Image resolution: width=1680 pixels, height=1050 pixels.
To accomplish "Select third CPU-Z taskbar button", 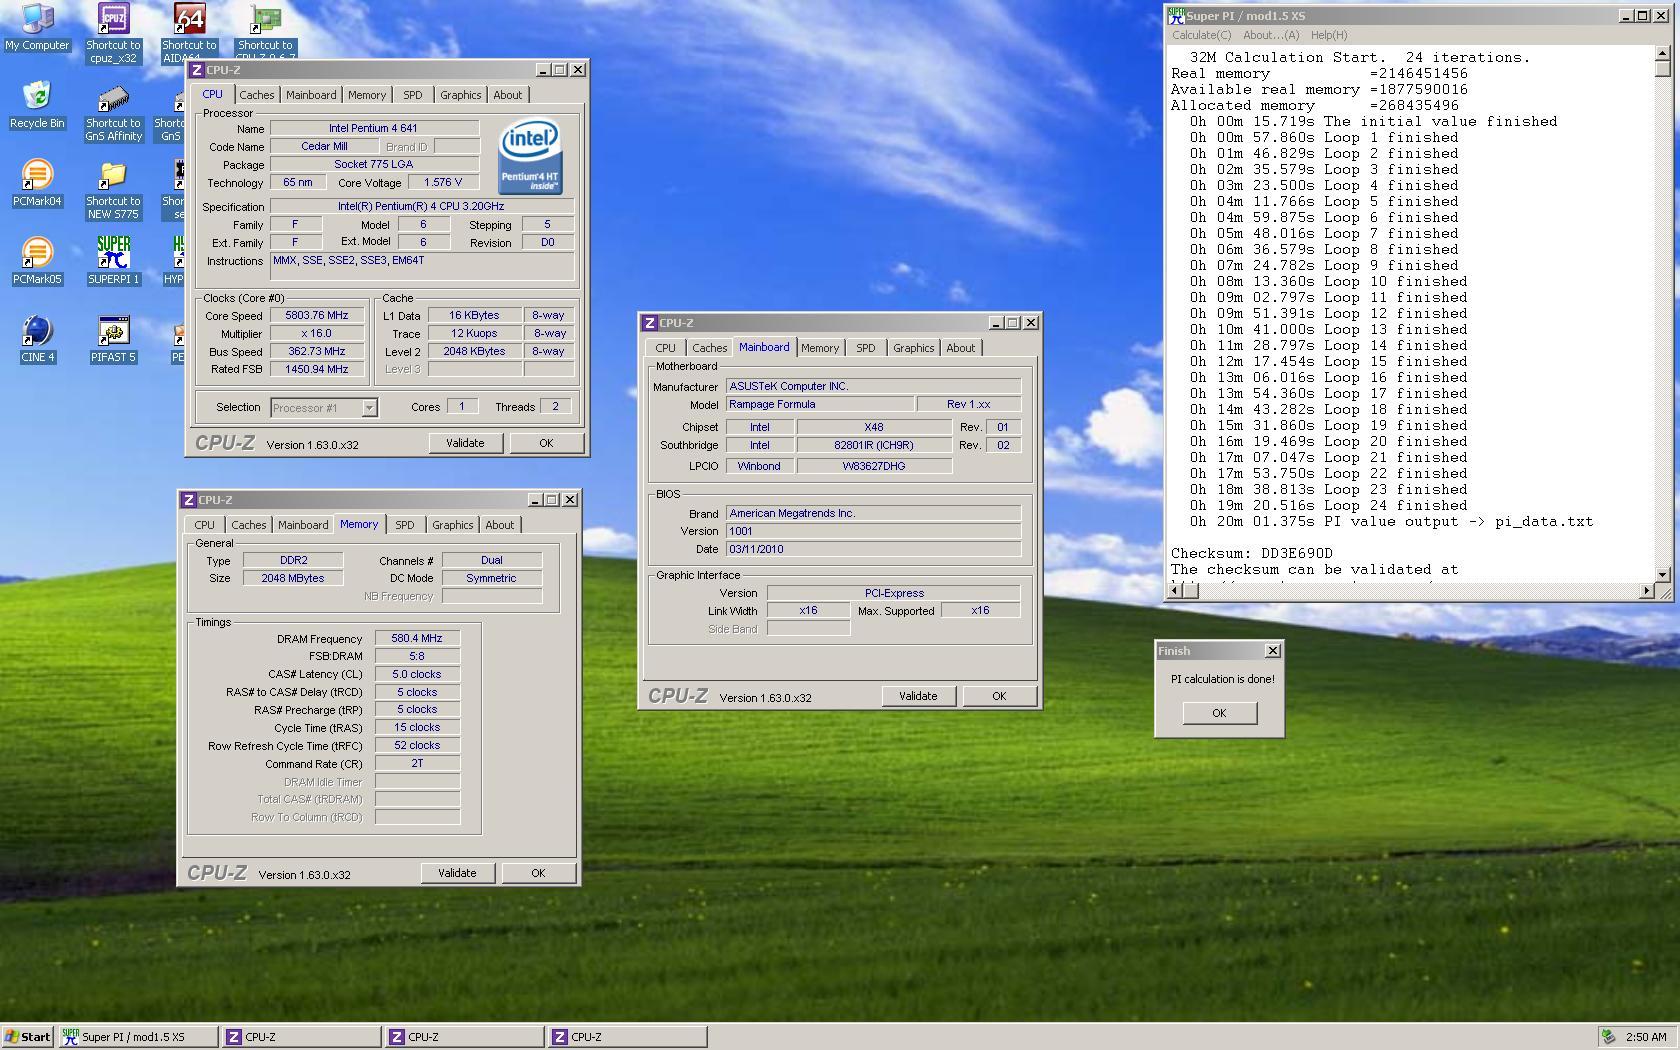I will pyautogui.click(x=627, y=1037).
